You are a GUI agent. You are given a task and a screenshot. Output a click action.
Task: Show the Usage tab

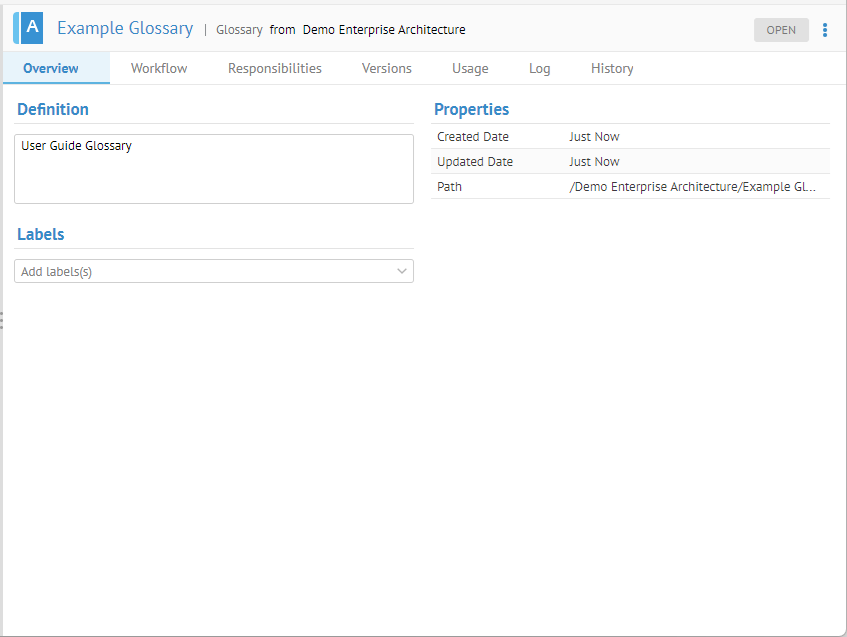[470, 68]
